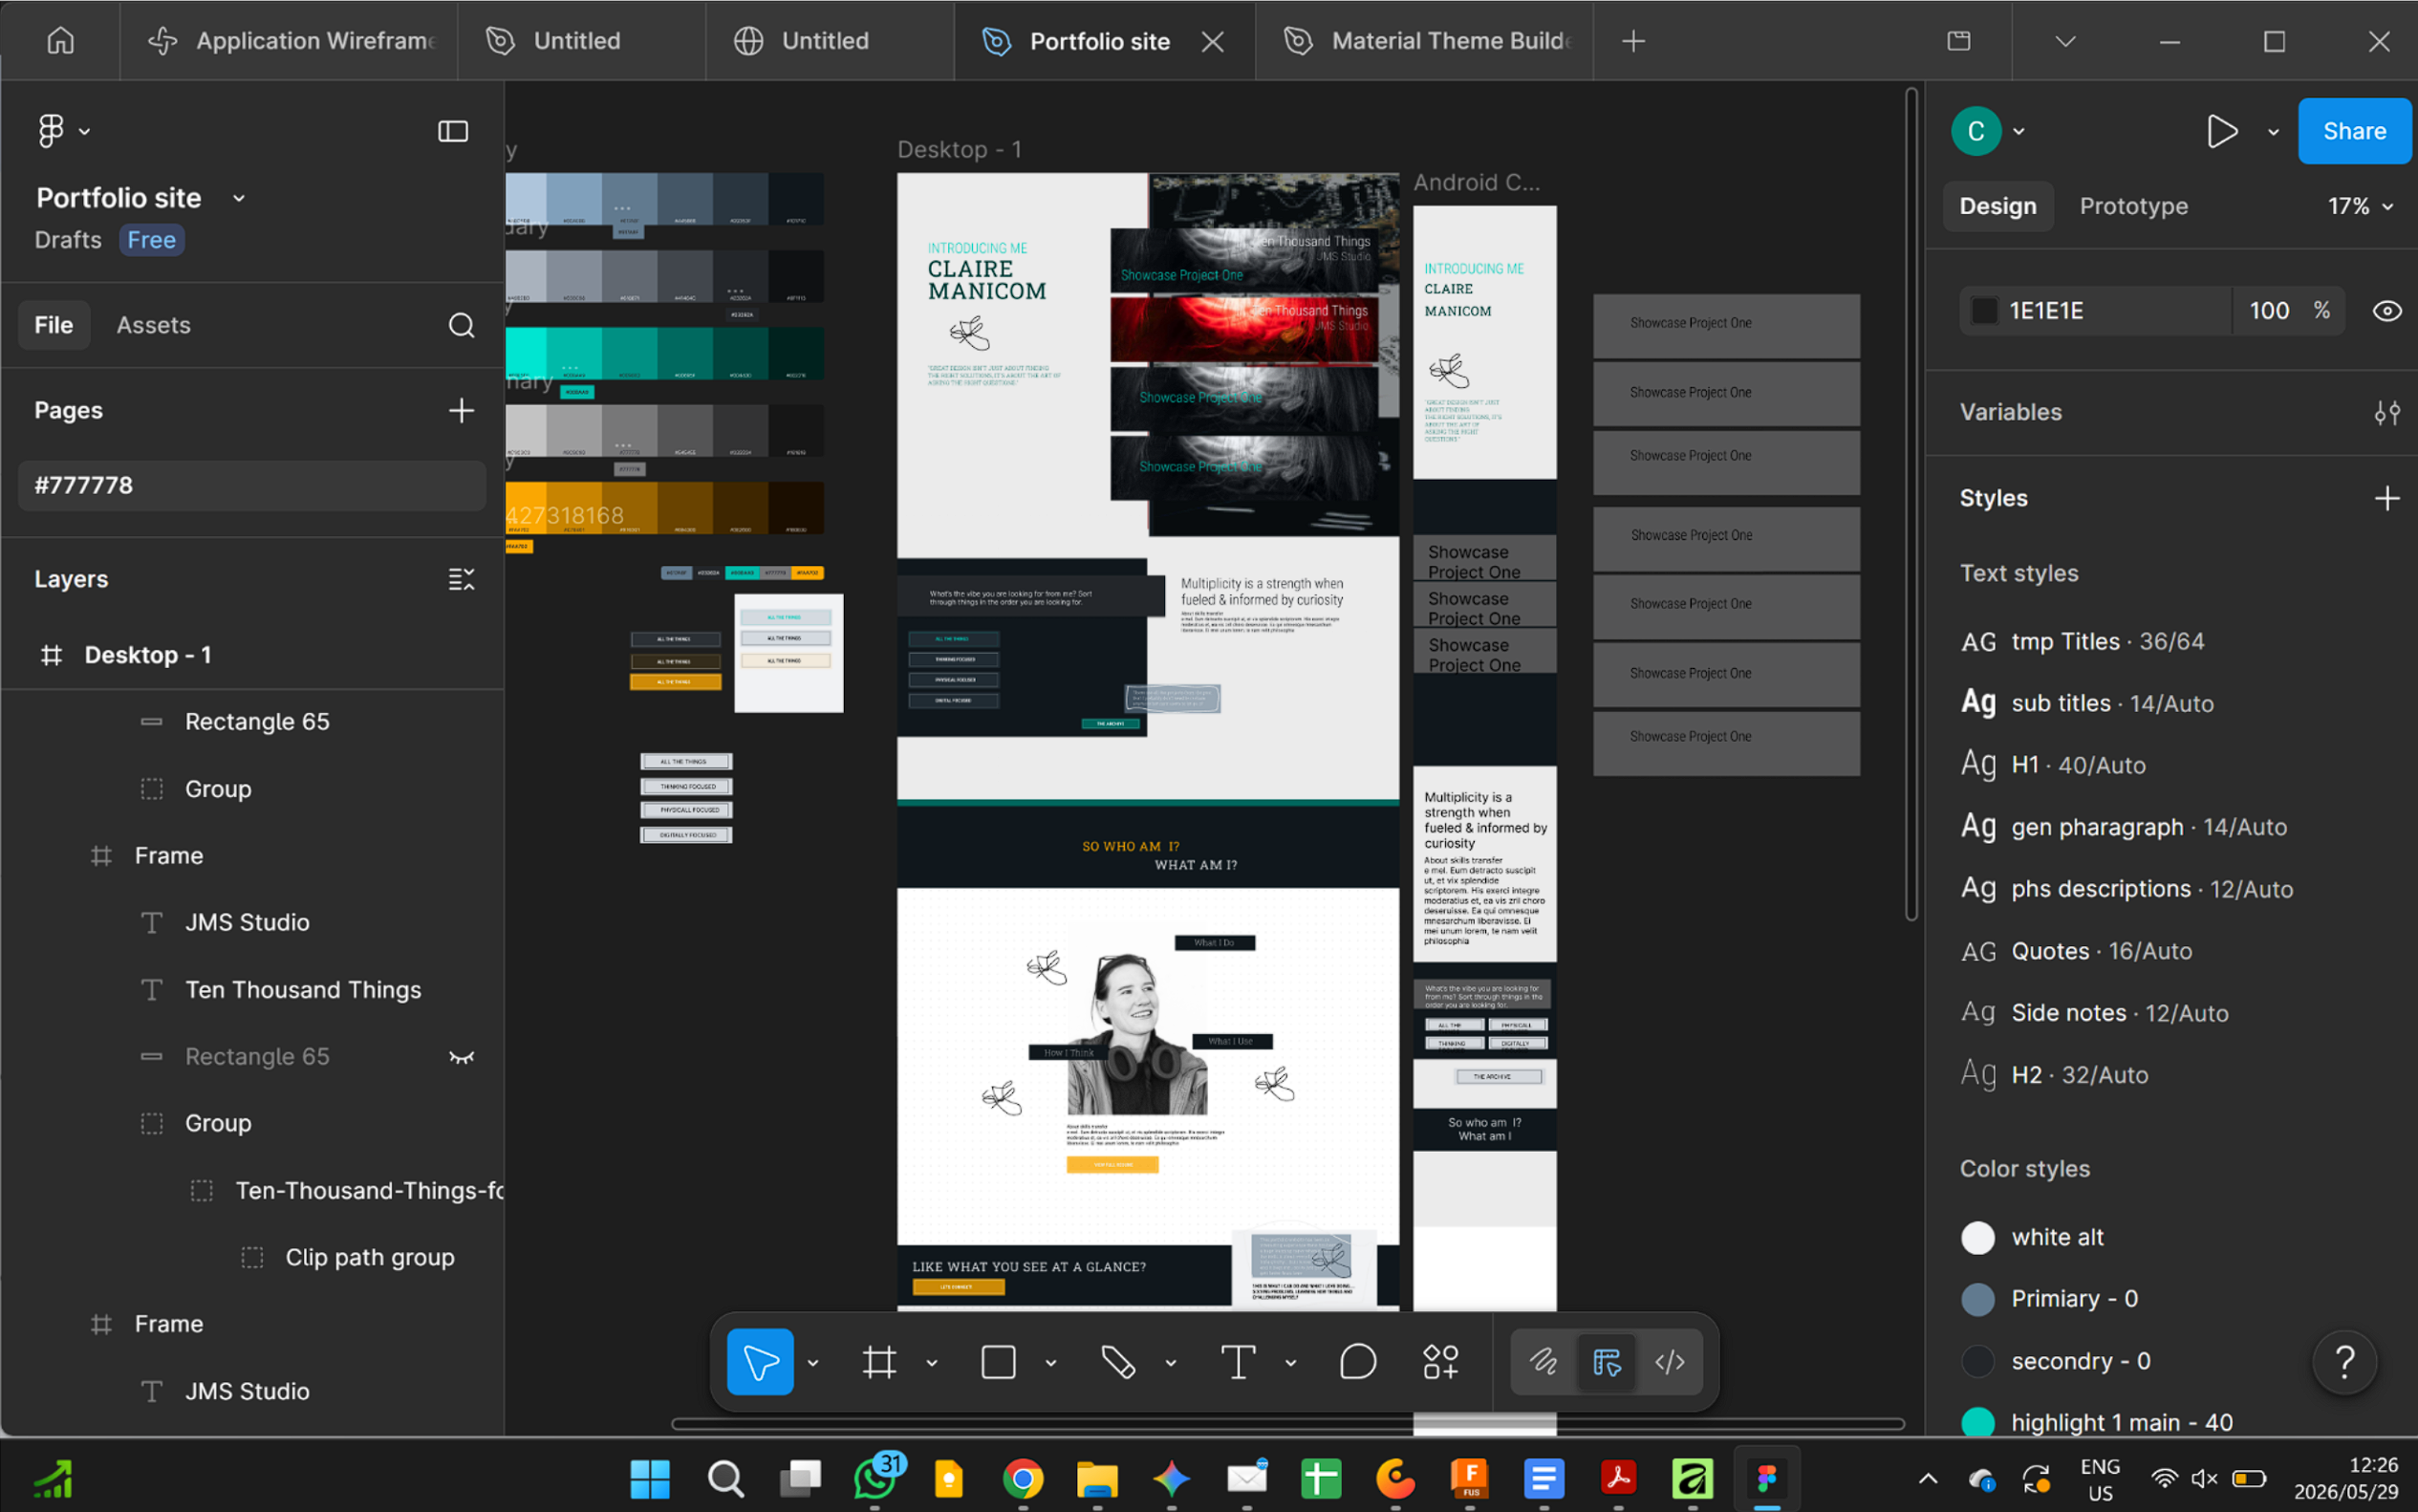
Task: Expand Pen tool options
Action: coord(1171,1362)
